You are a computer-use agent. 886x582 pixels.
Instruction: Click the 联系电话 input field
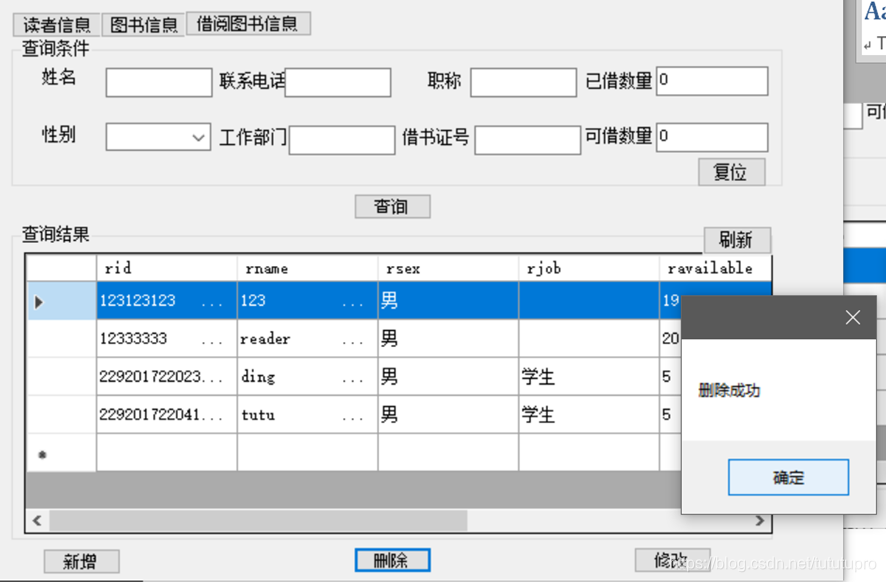point(340,82)
